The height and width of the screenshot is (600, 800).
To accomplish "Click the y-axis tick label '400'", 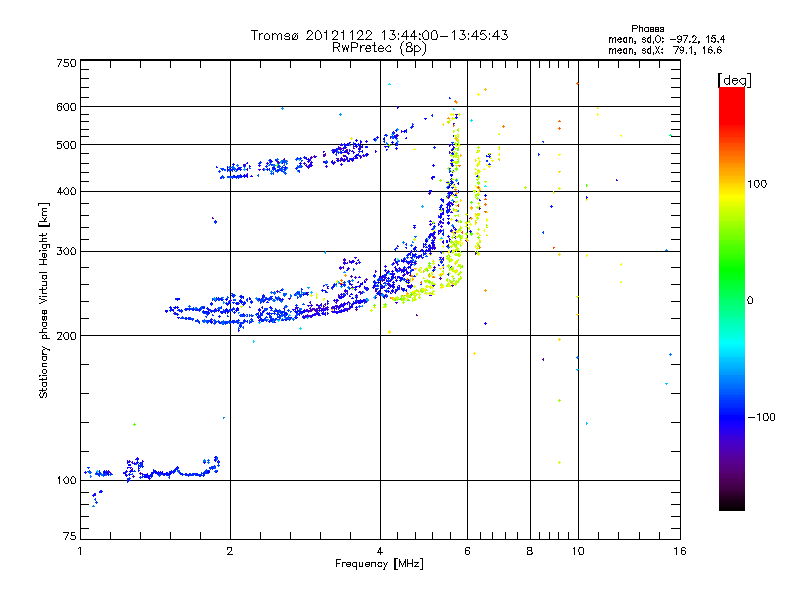I will 66,192.
